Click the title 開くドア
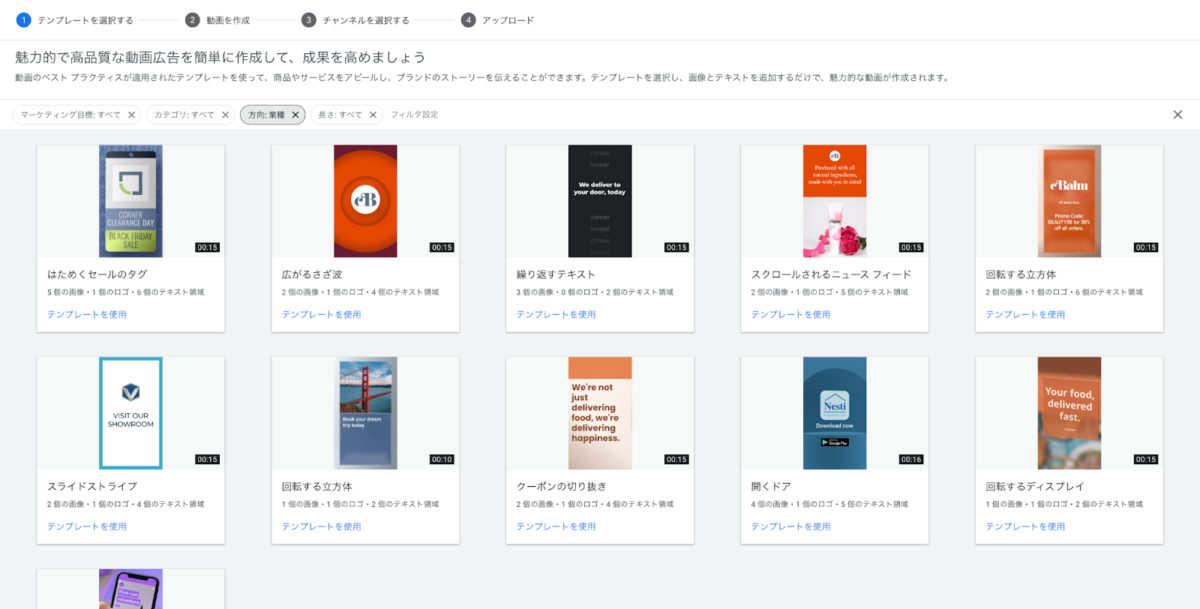 tap(771, 486)
